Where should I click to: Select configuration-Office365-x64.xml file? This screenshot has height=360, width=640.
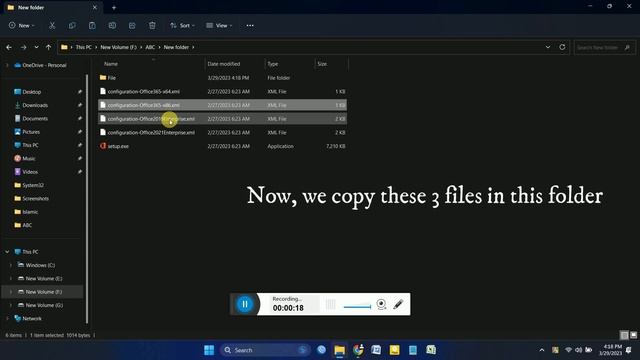[x=222, y=91]
